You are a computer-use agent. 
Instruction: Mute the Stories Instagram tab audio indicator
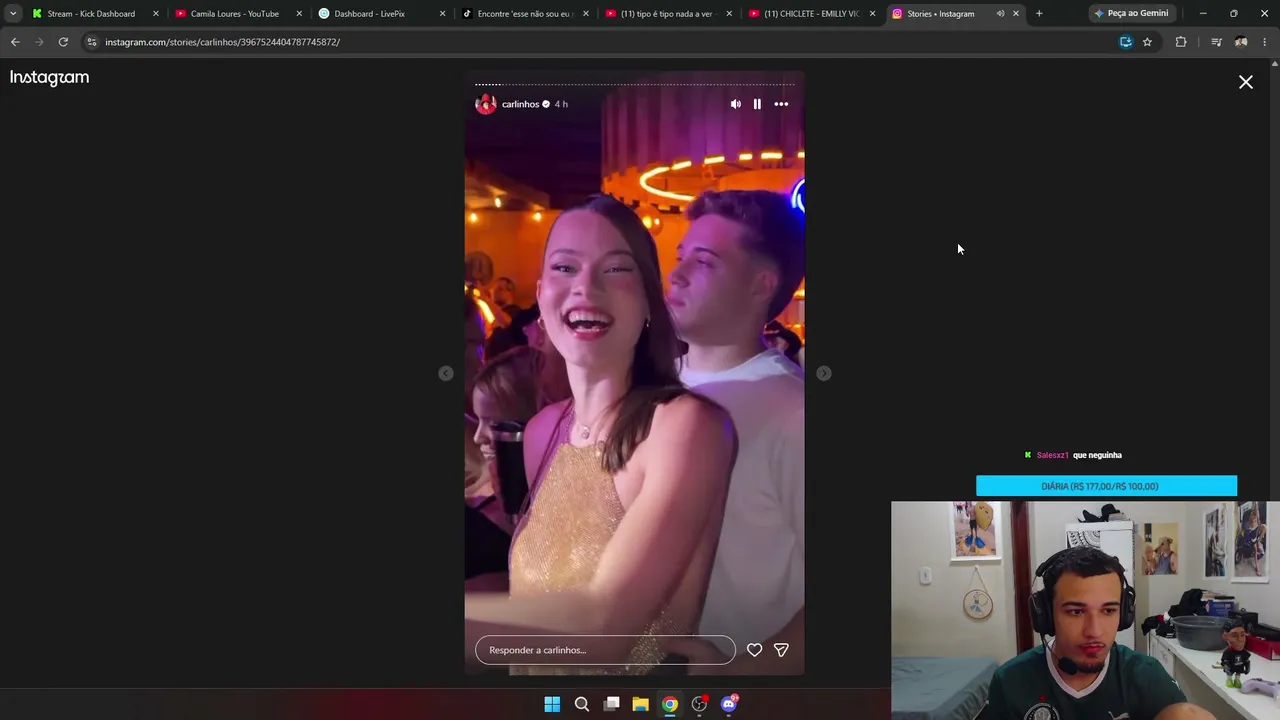[1000, 14]
